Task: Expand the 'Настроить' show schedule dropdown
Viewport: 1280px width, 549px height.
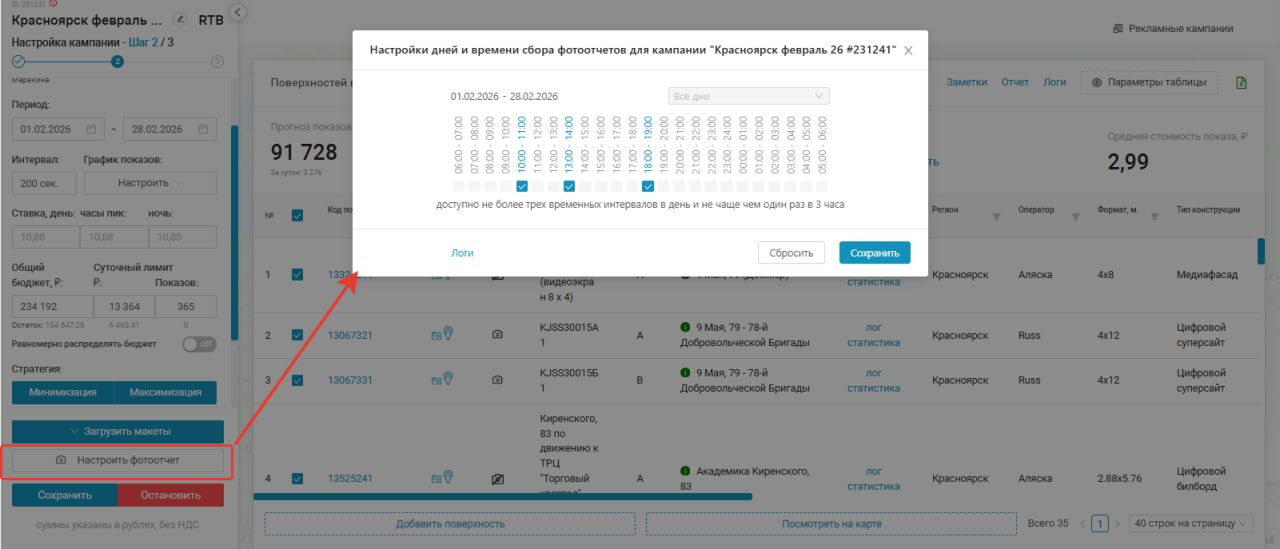Action: click(x=150, y=183)
